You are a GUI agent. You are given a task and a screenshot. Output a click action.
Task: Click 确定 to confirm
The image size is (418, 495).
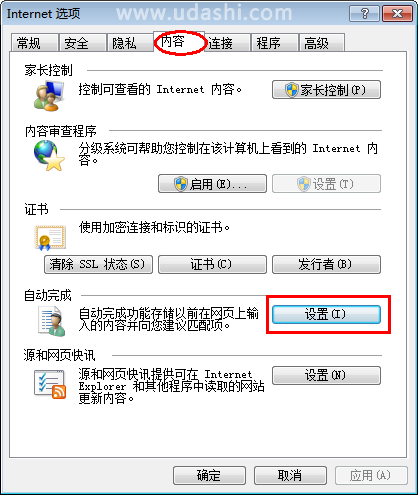pyautogui.click(x=209, y=475)
